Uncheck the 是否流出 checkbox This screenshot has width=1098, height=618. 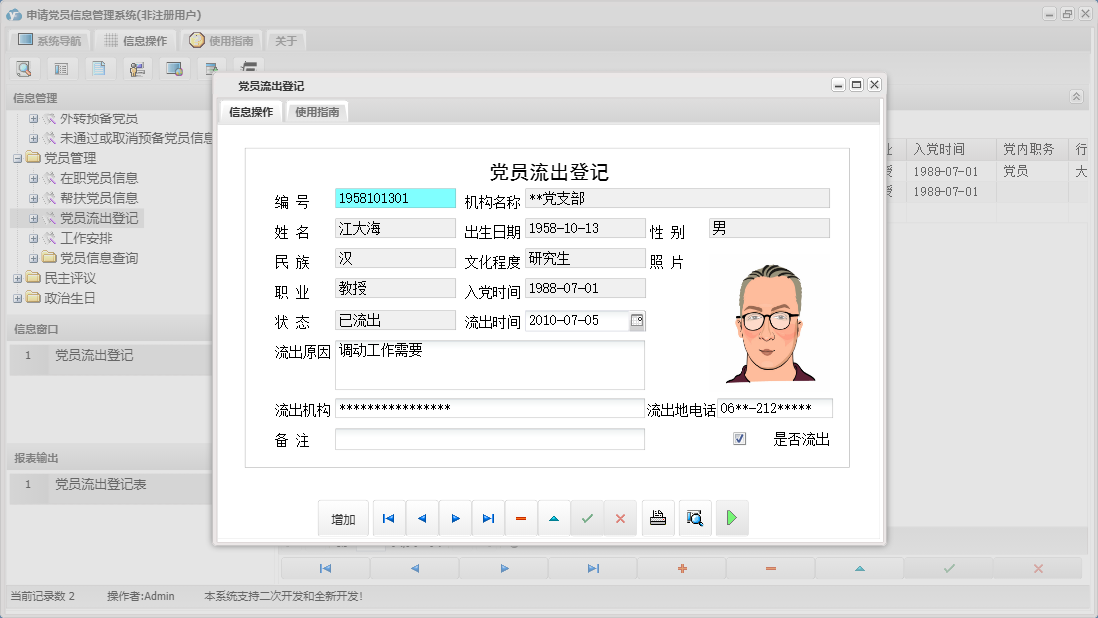pos(738,438)
